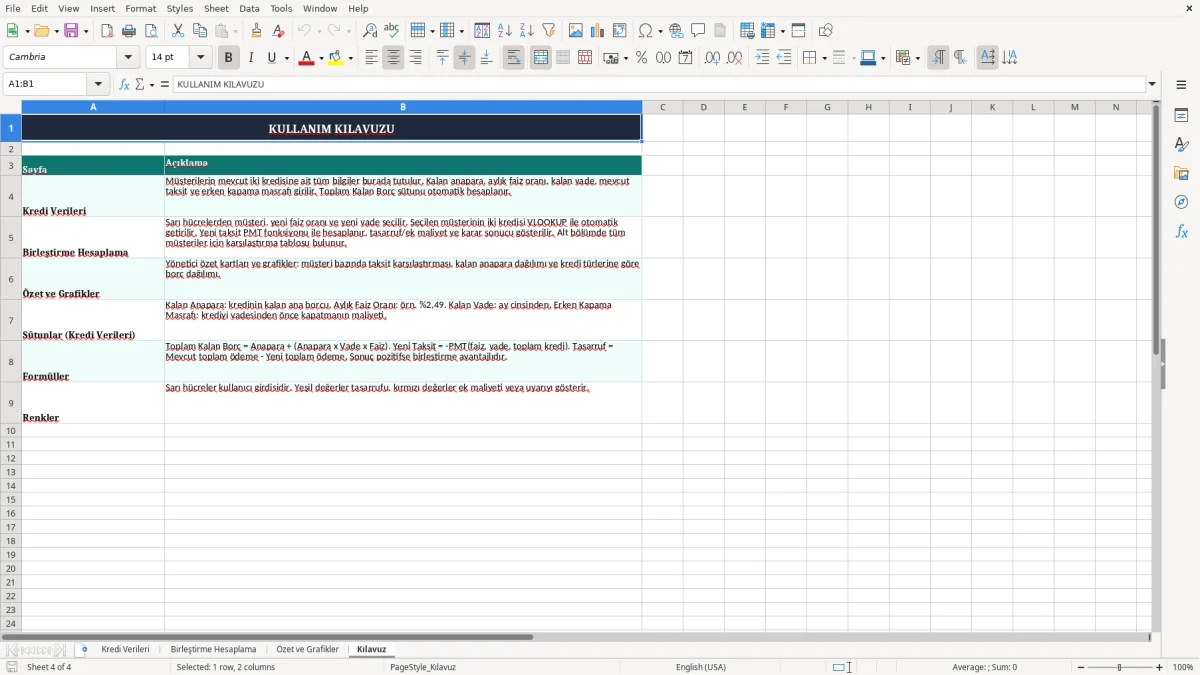
Task: Expand the Name Box dropdown
Action: [x=98, y=84]
